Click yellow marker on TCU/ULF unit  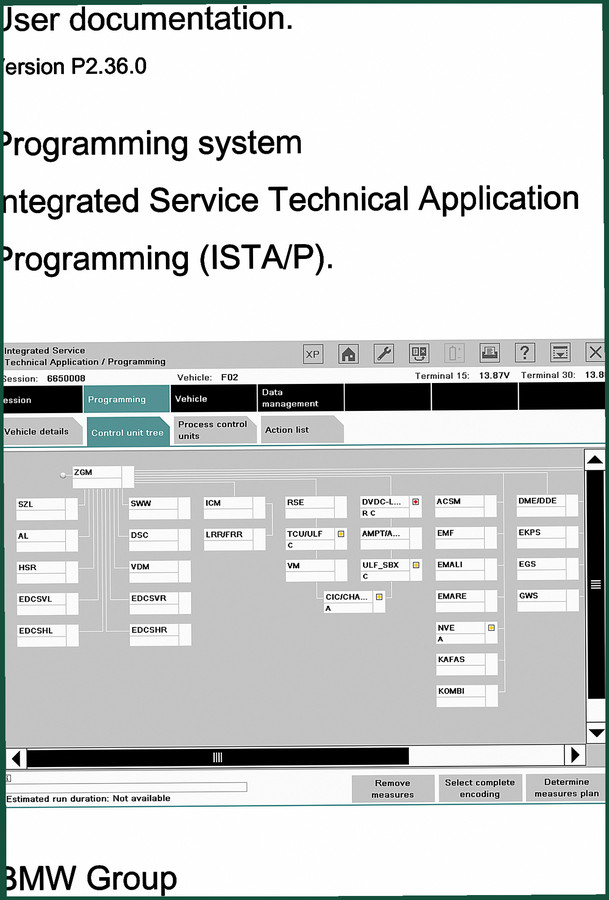341,534
